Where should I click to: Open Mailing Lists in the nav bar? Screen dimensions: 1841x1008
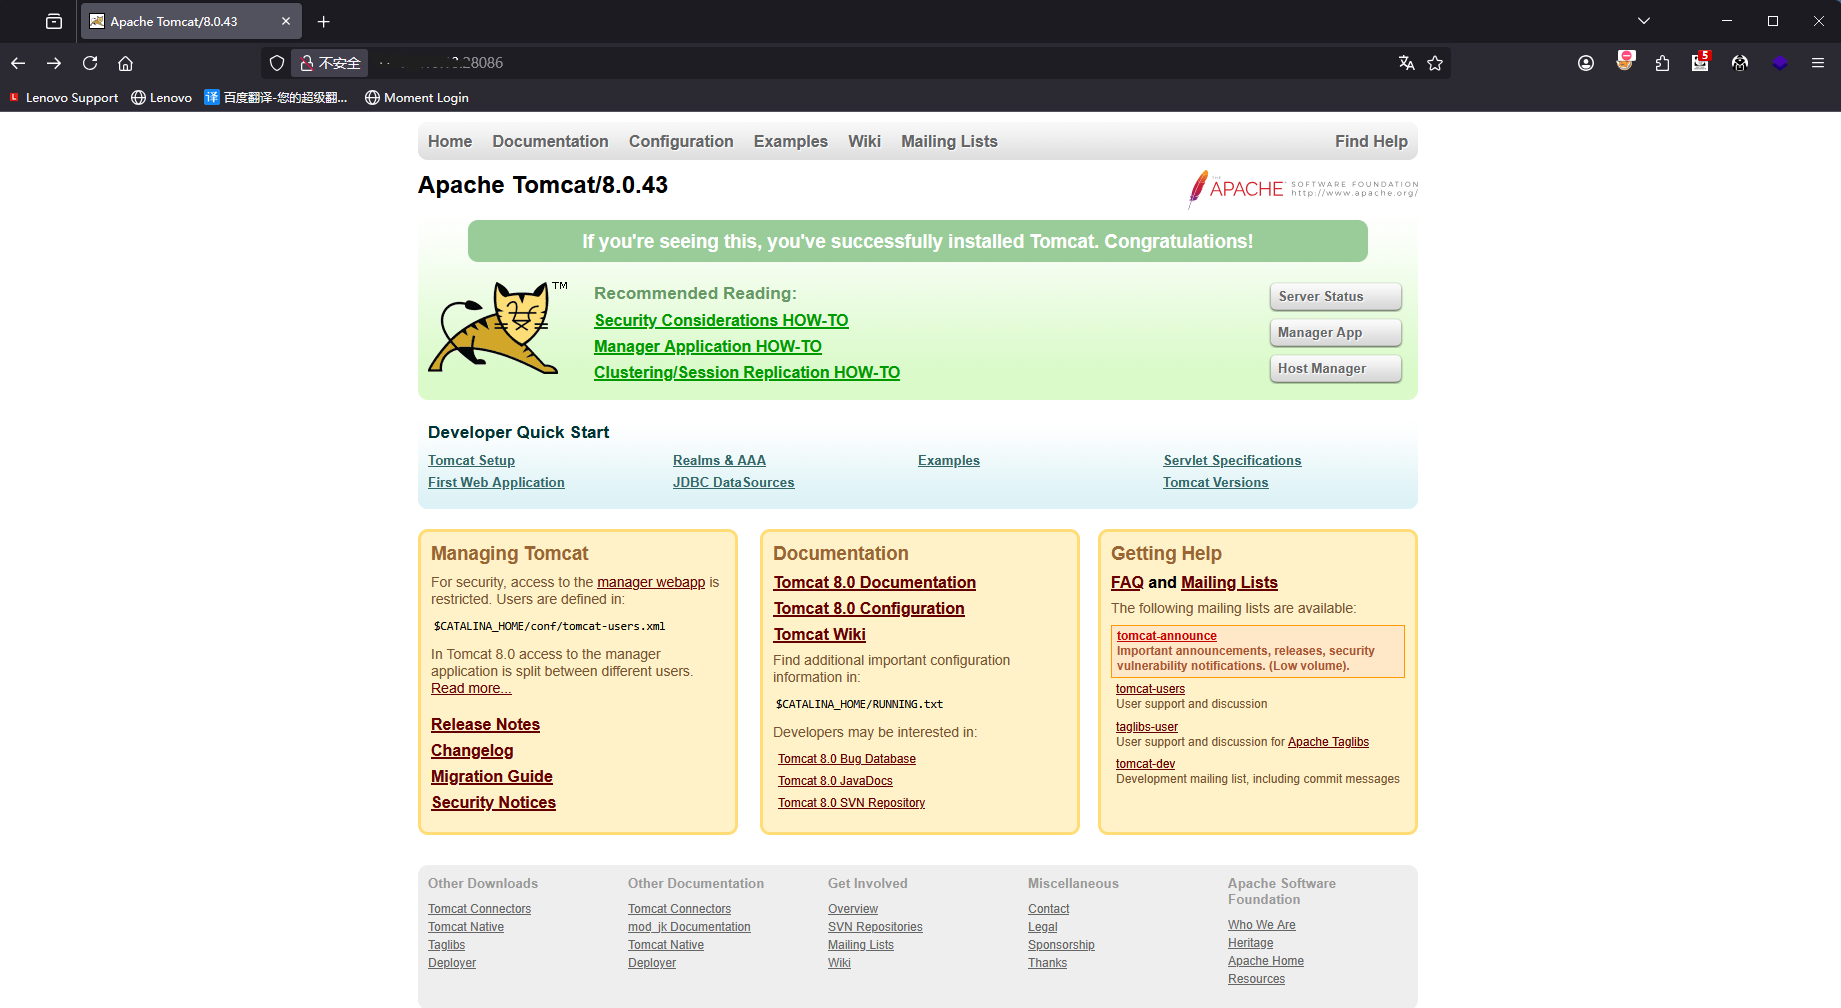click(949, 141)
